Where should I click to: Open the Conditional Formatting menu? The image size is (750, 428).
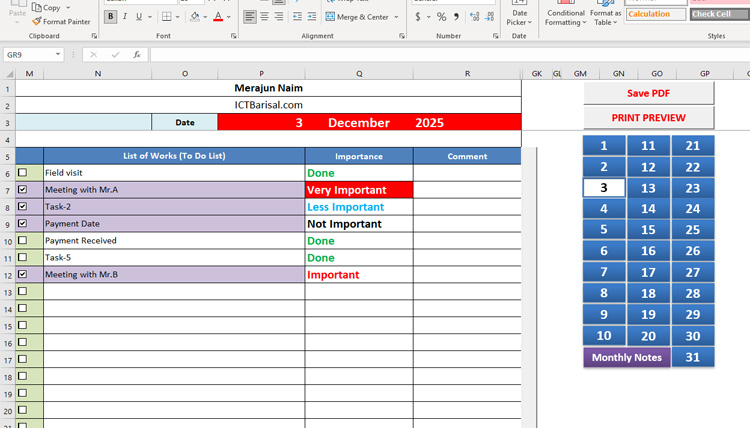coord(565,15)
